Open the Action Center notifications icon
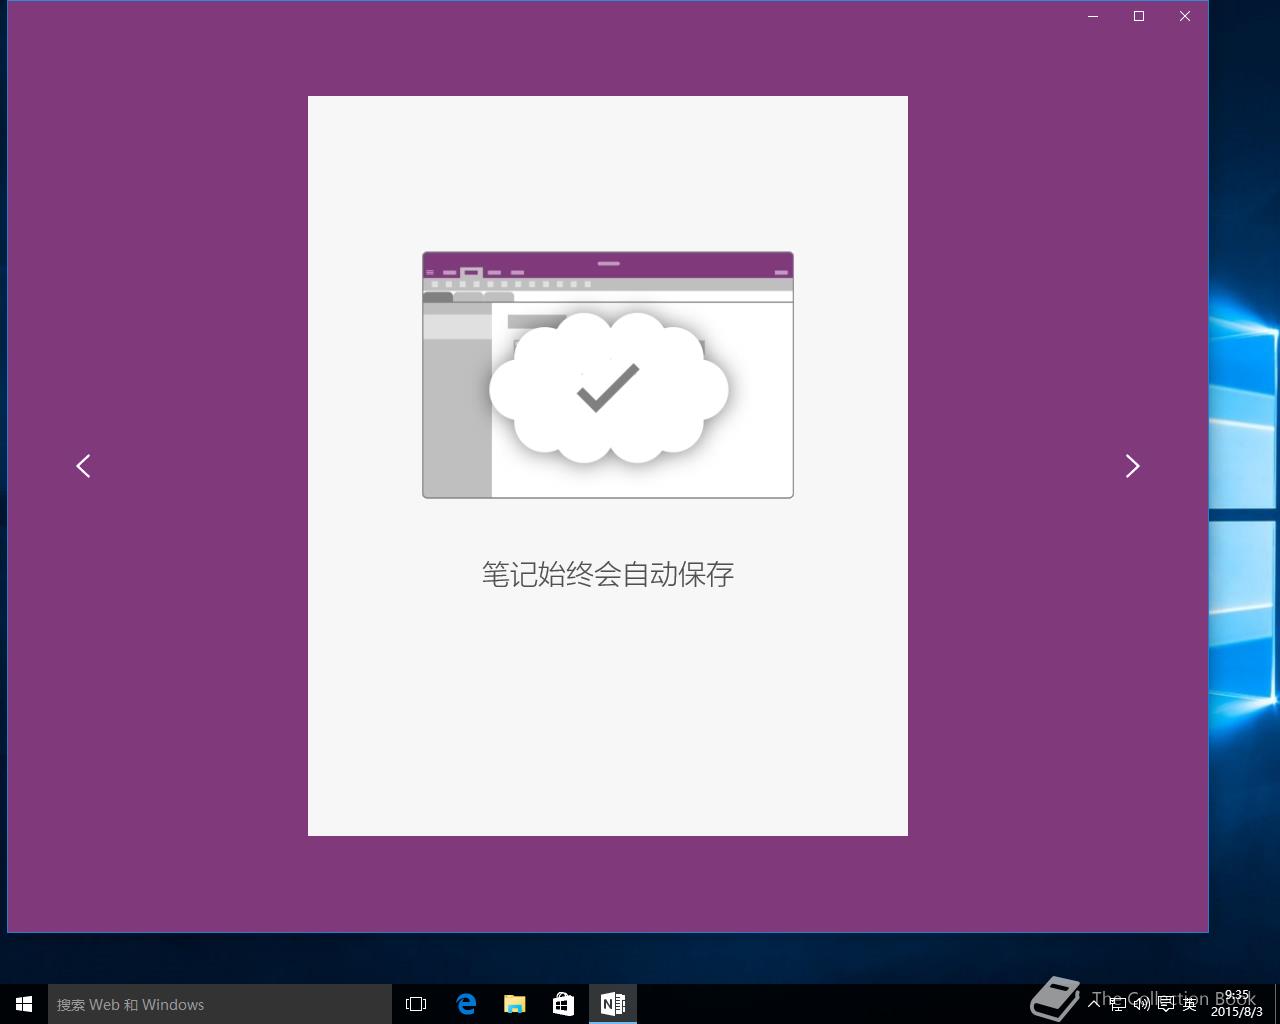The image size is (1280, 1024). coord(1166,1004)
